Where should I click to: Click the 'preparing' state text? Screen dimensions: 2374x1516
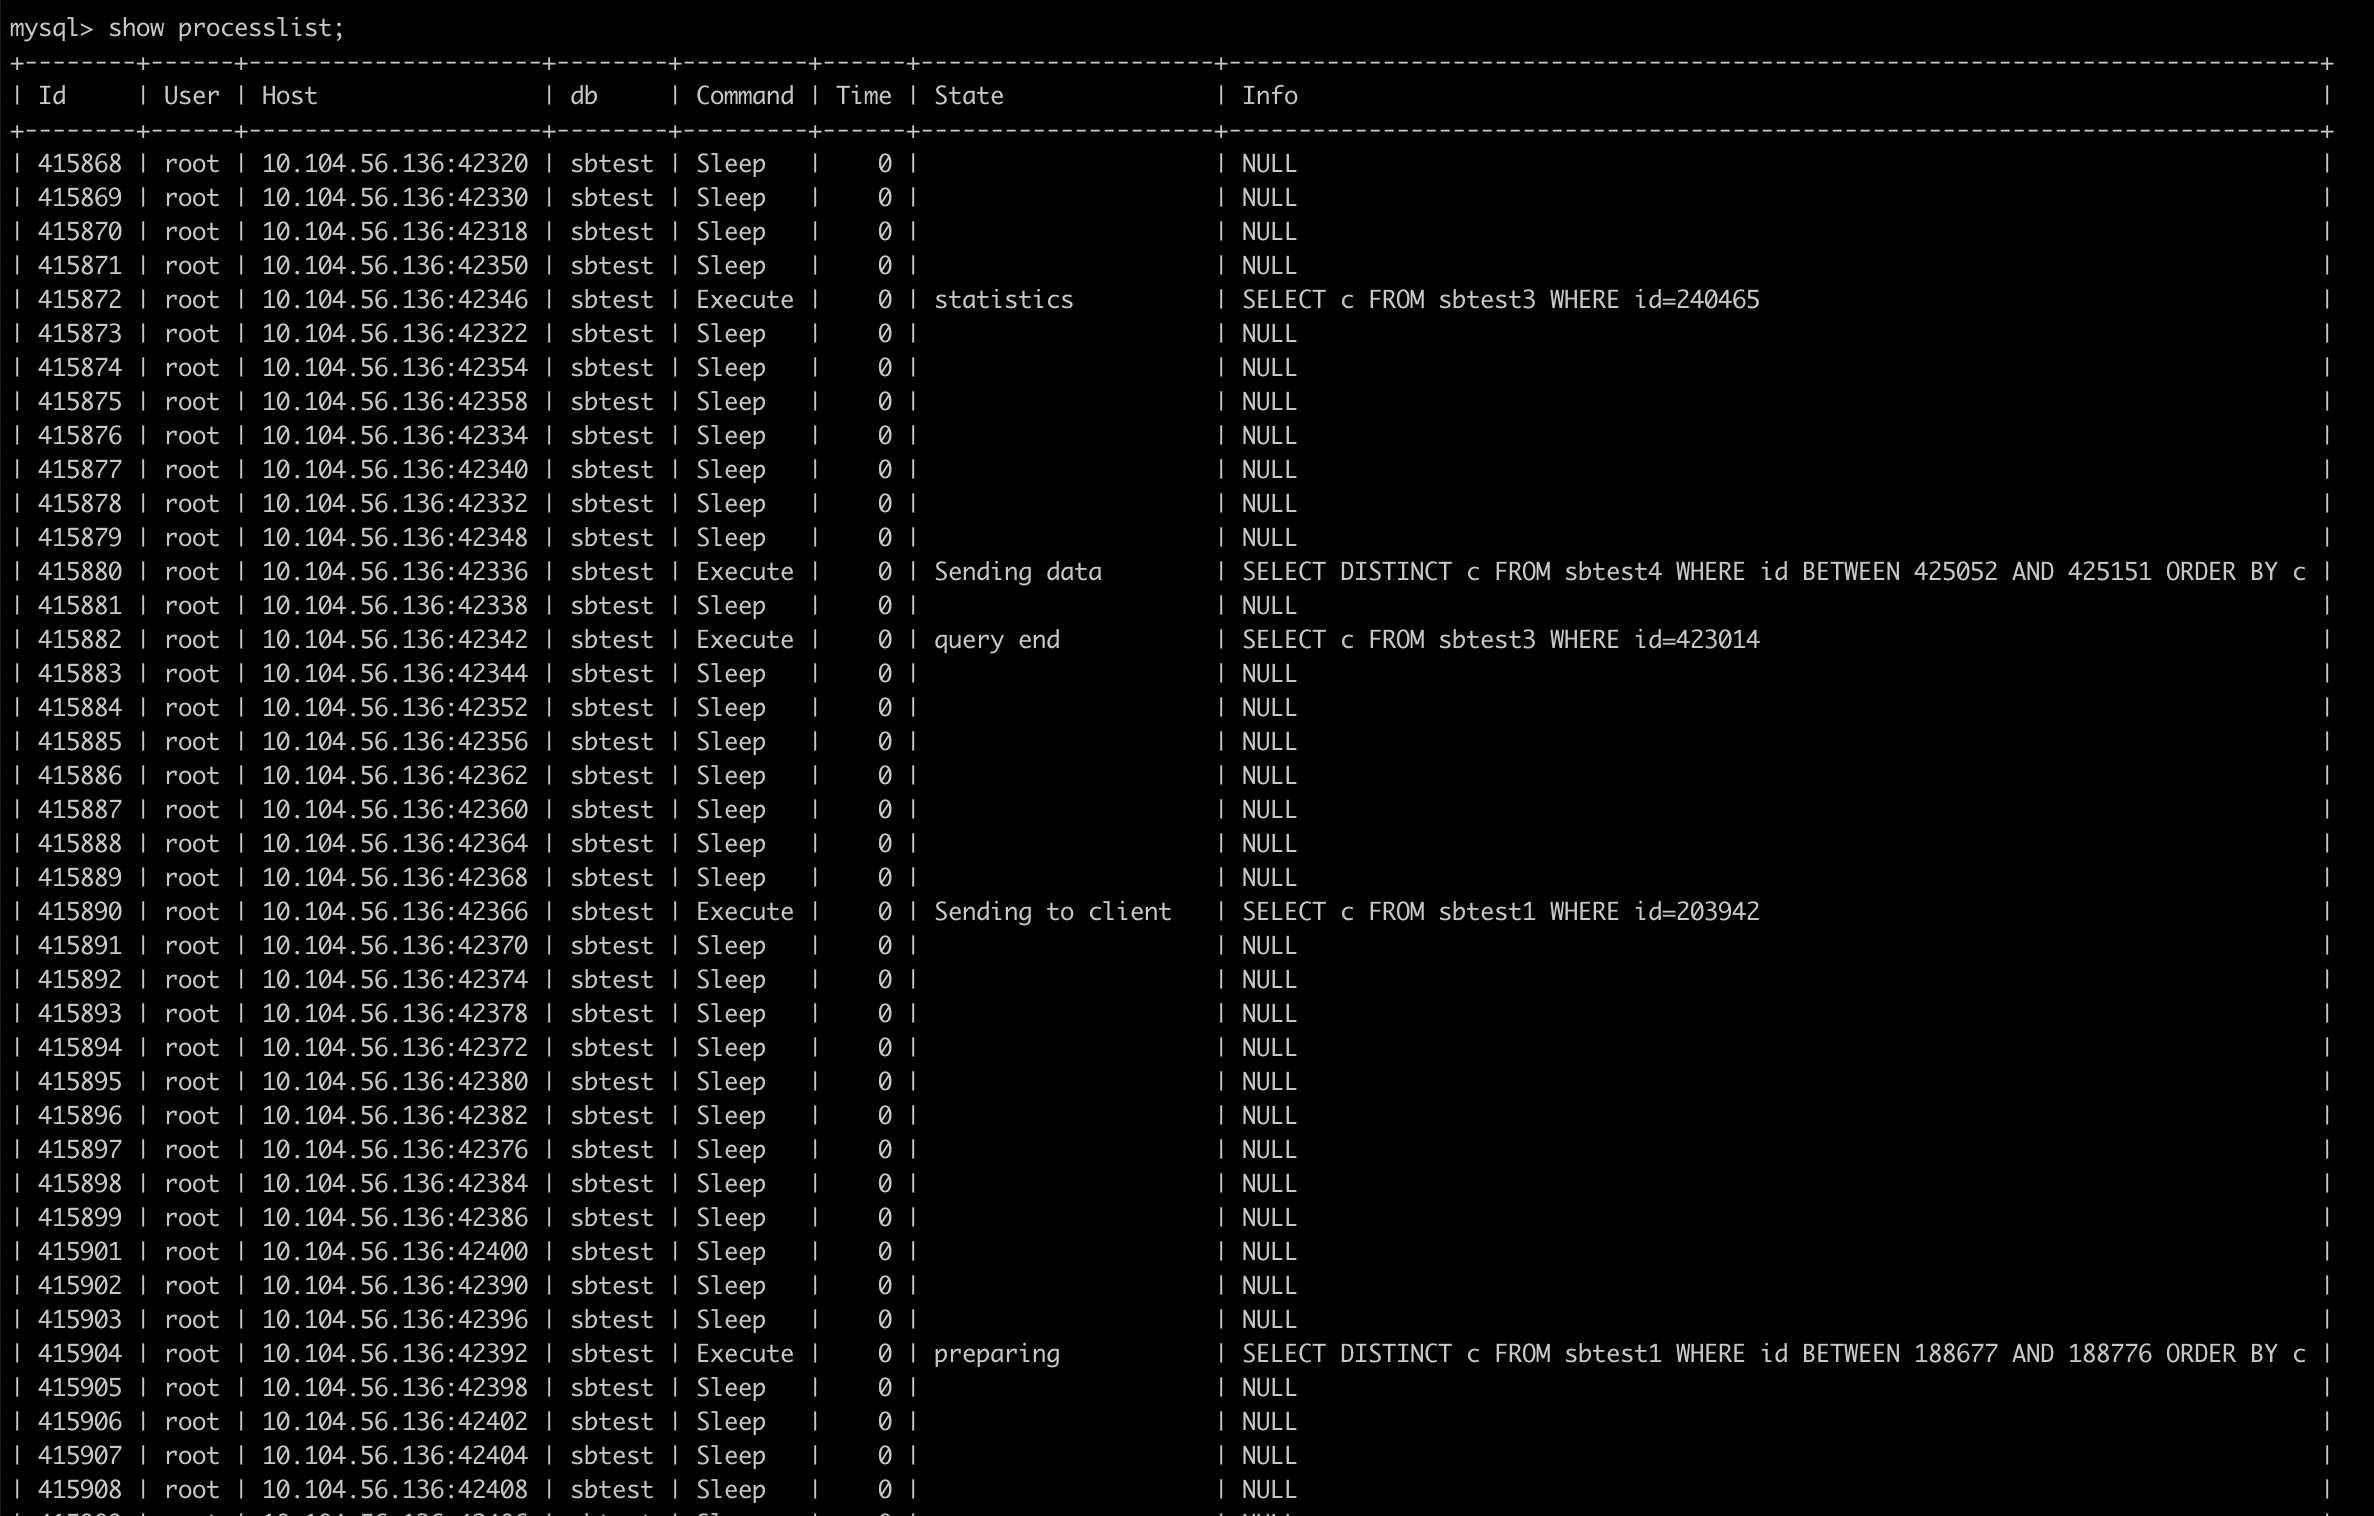(997, 1354)
